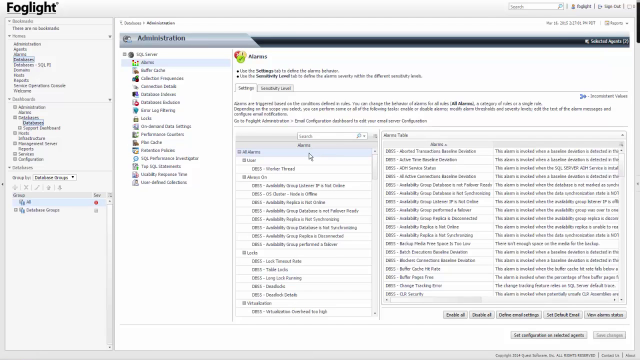Switch to the Sensitivity Level tab
This screenshot has height=360, width=640.
(x=276, y=88)
